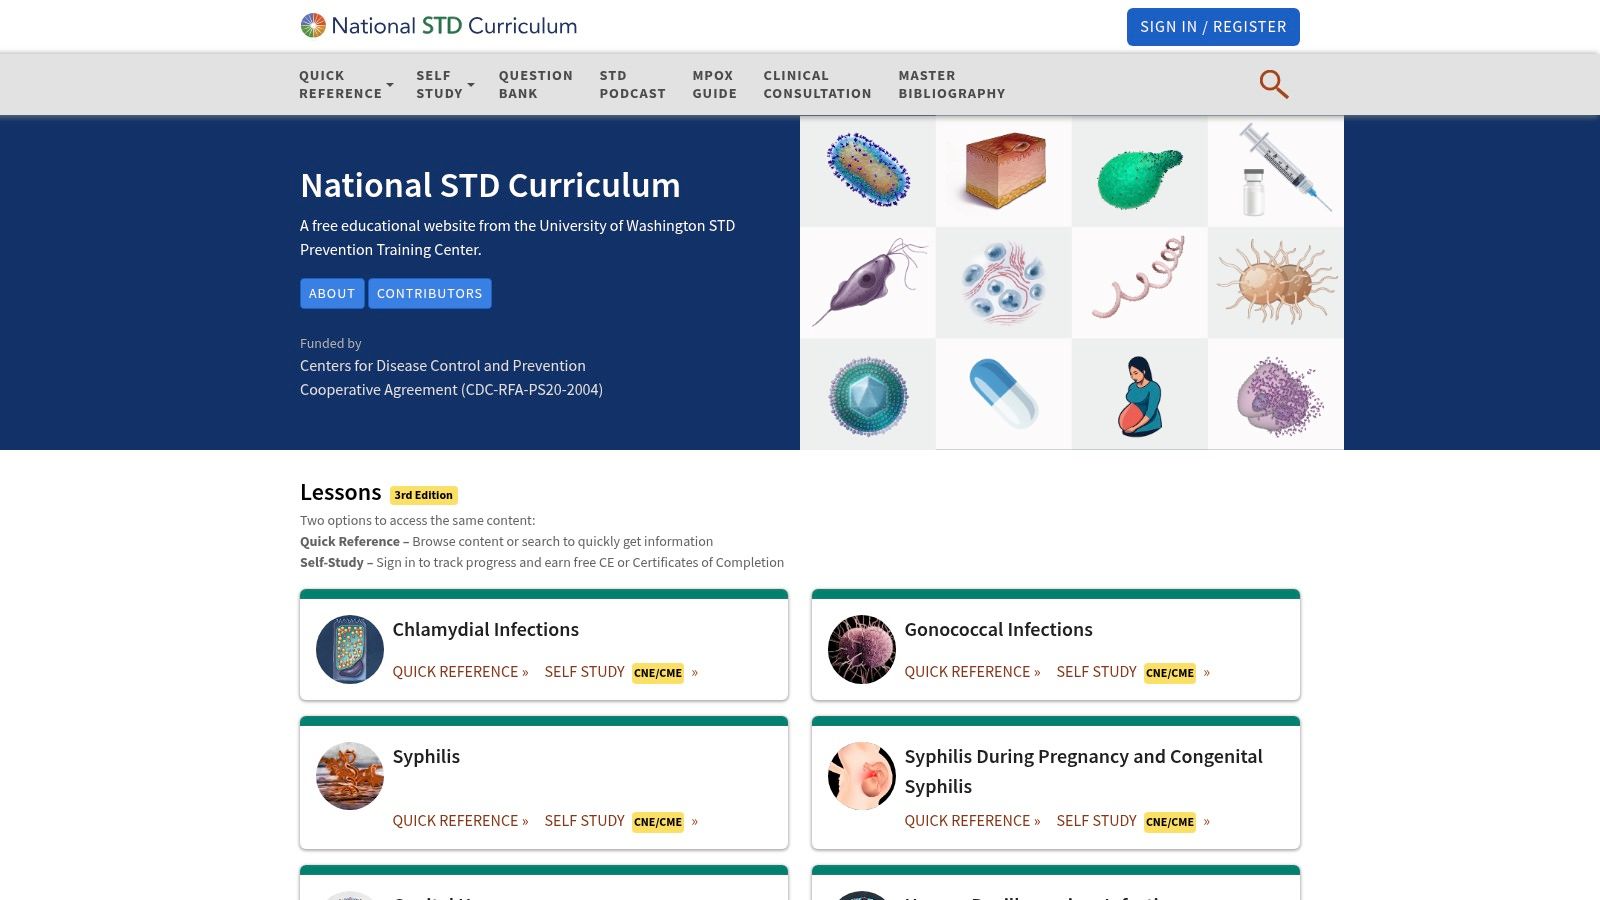1600x900 pixels.
Task: Open Self Study for Gonococcal Infections
Action: (1133, 672)
